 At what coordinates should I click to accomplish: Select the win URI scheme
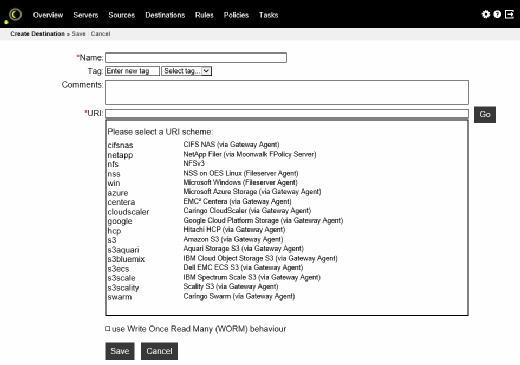[x=114, y=183]
